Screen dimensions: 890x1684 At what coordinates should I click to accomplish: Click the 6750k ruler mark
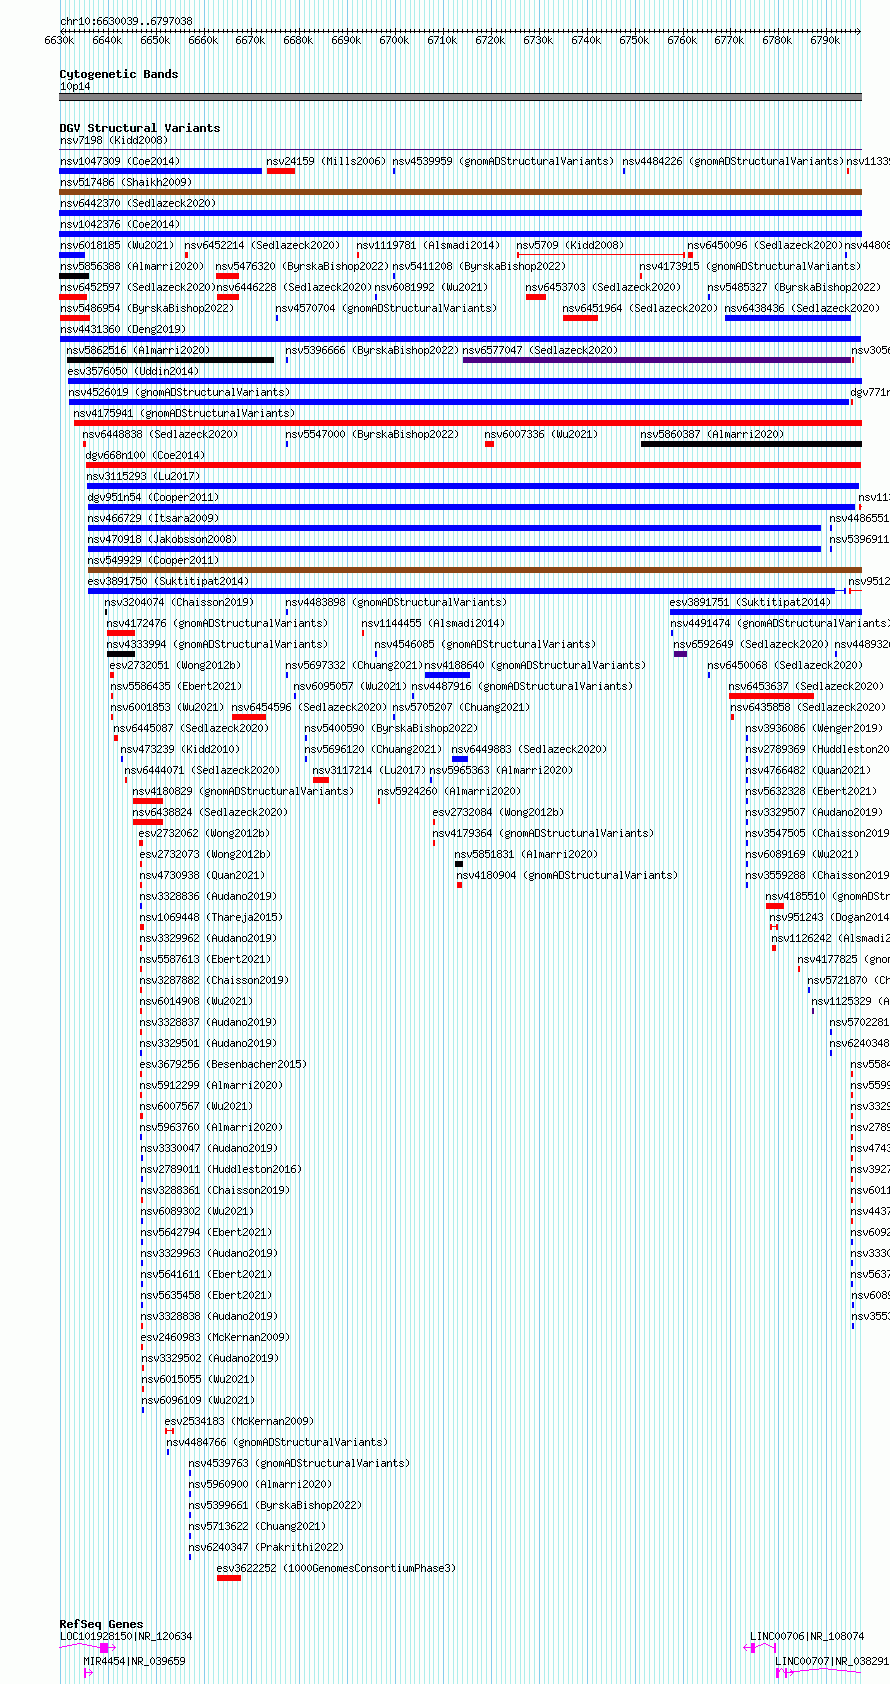click(634, 40)
